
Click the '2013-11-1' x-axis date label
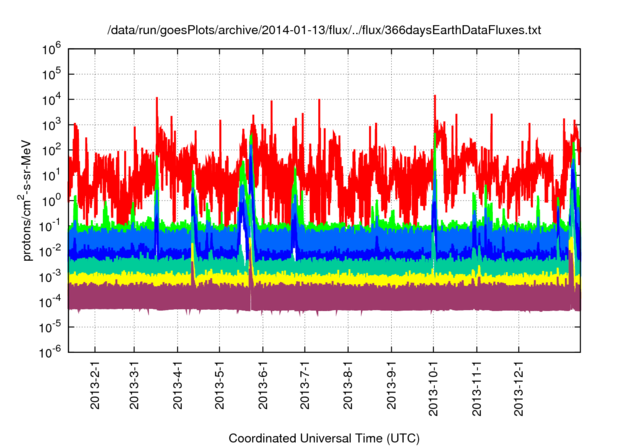[477, 388]
